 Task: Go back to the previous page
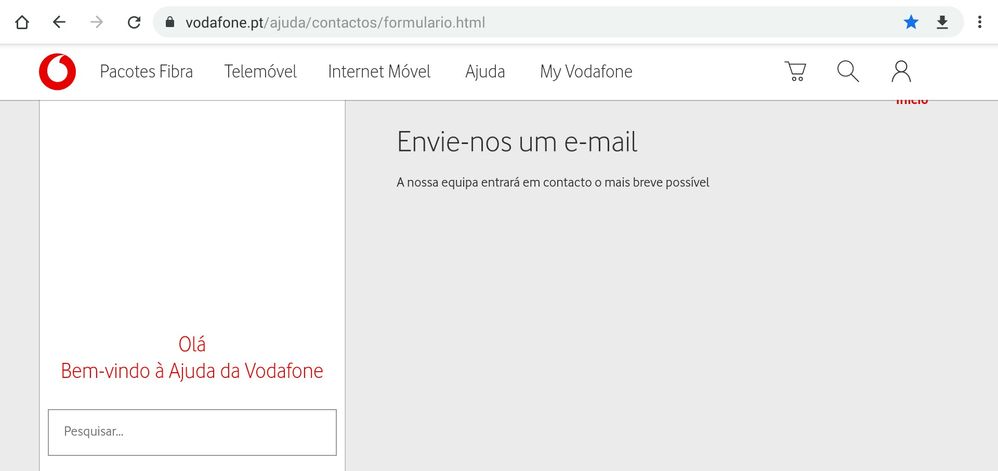(59, 22)
